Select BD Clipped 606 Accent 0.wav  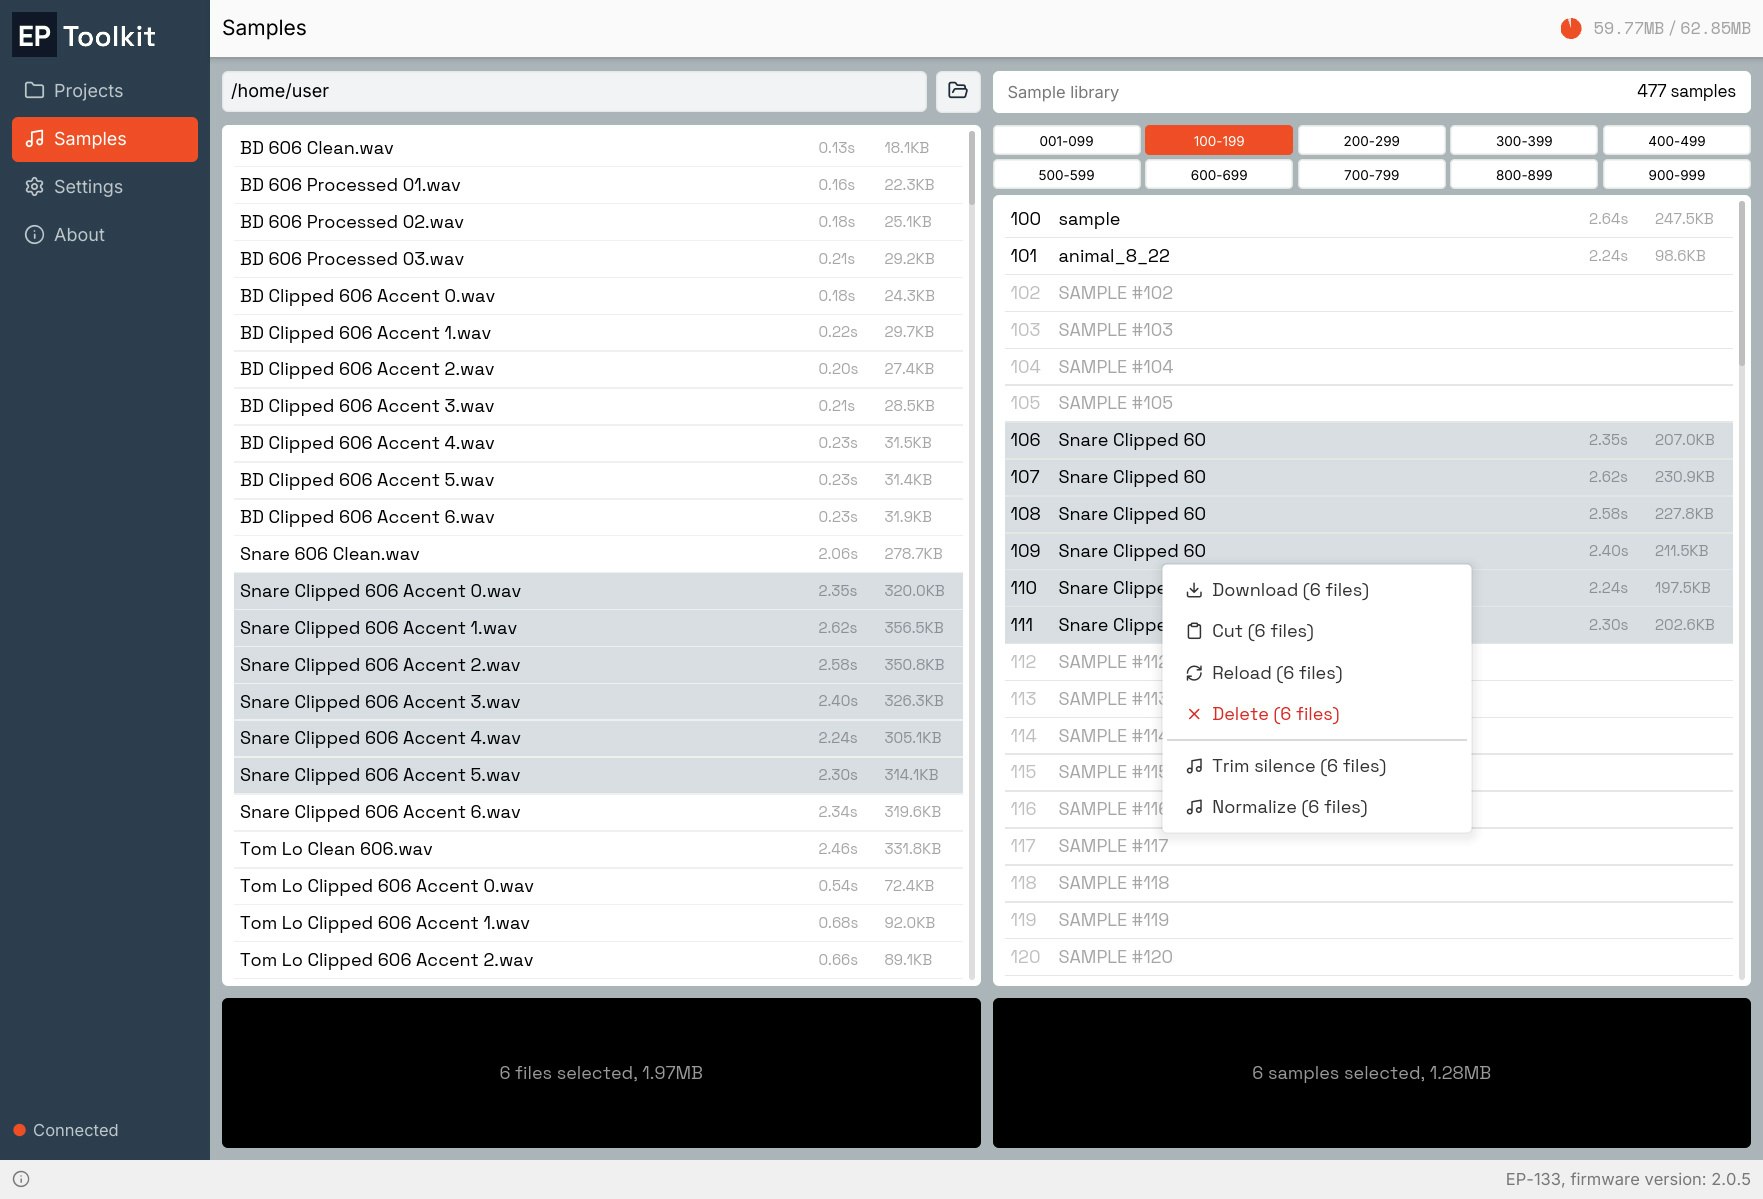[x=598, y=296]
